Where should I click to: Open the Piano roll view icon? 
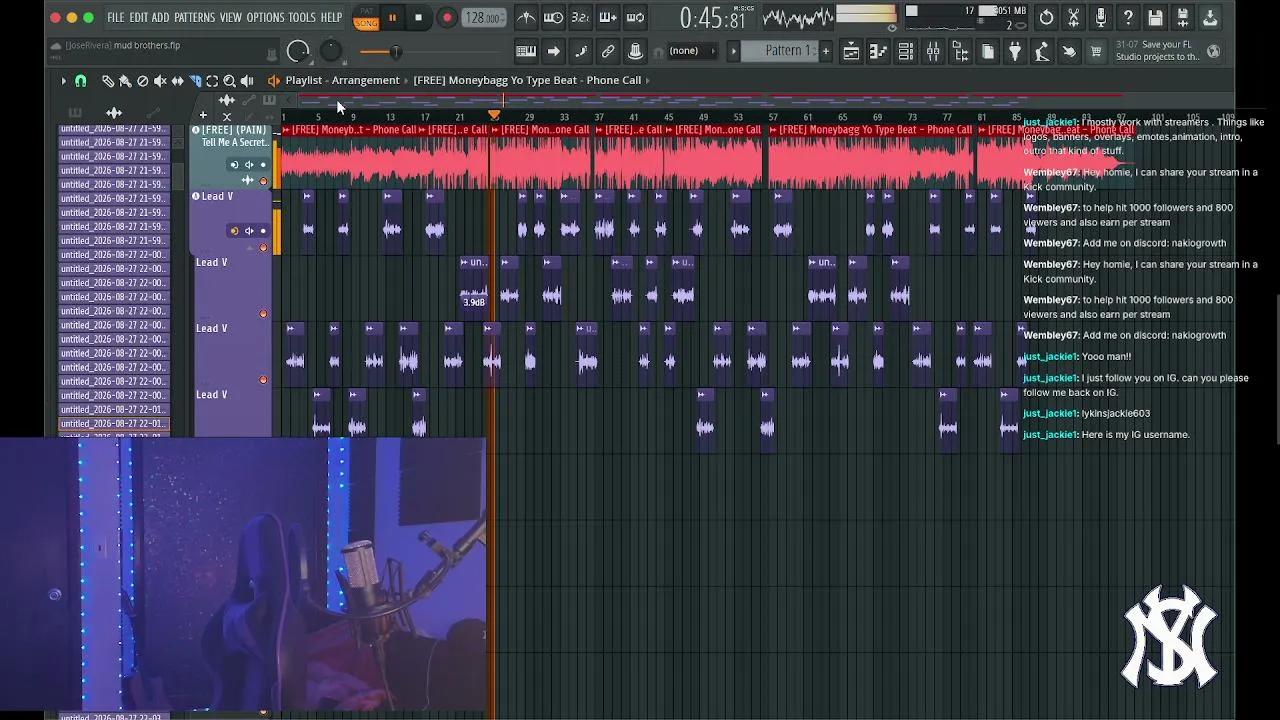[x=878, y=52]
